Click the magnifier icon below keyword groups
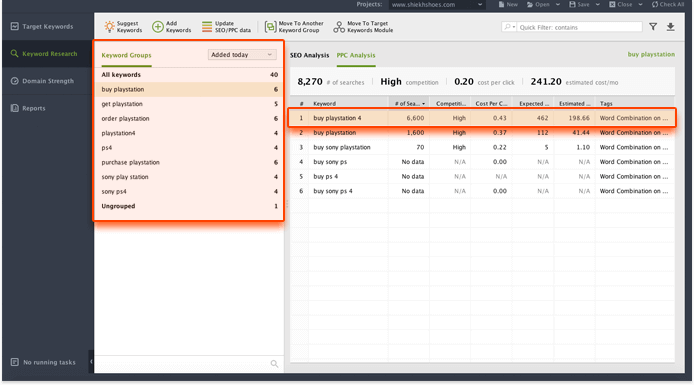The image size is (694, 385). 274,364
